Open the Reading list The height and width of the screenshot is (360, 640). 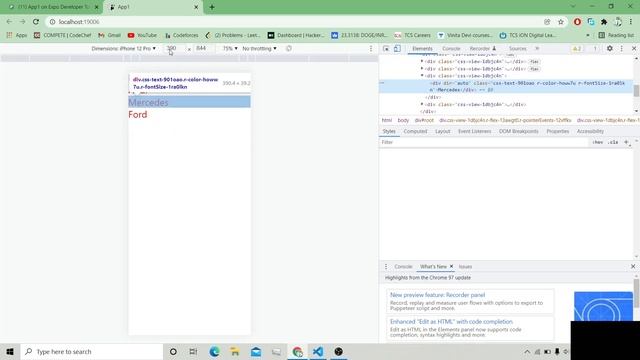[x=616, y=35]
